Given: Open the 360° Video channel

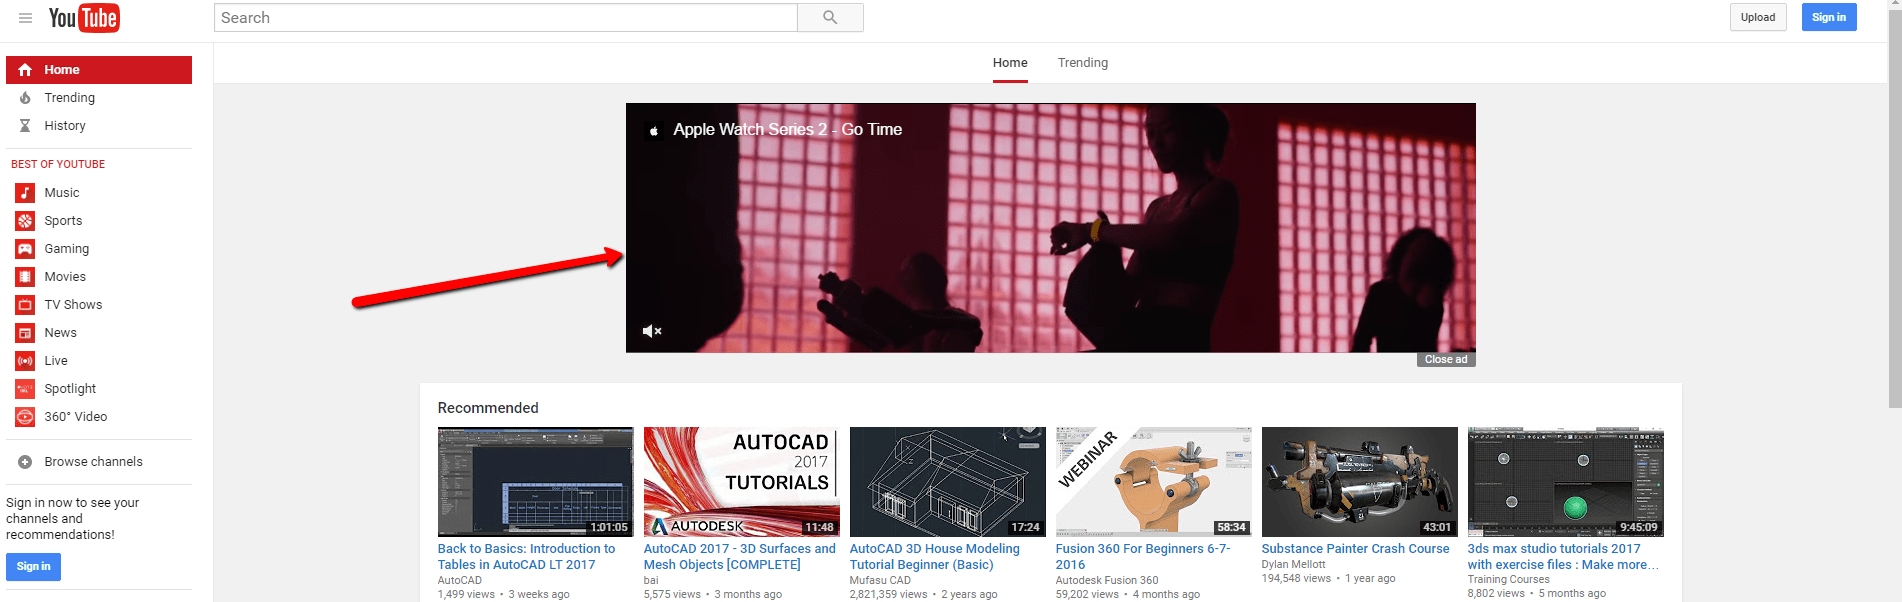Looking at the screenshot, I should coord(75,417).
